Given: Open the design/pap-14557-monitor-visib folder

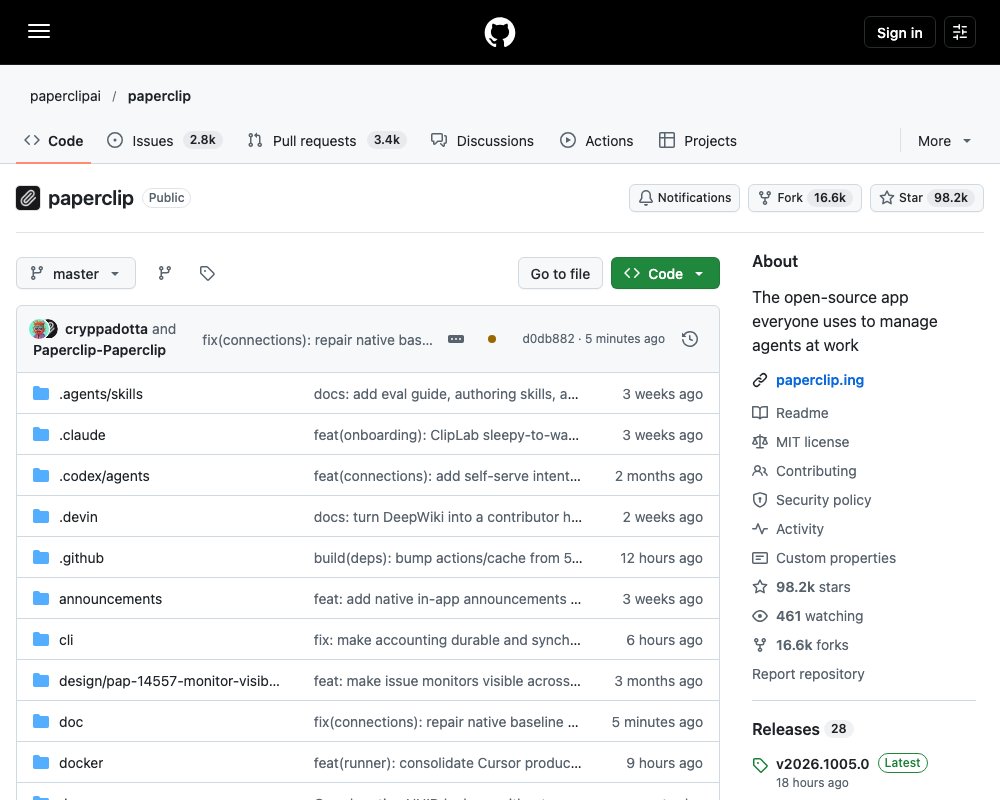Looking at the screenshot, I should [x=169, y=681].
